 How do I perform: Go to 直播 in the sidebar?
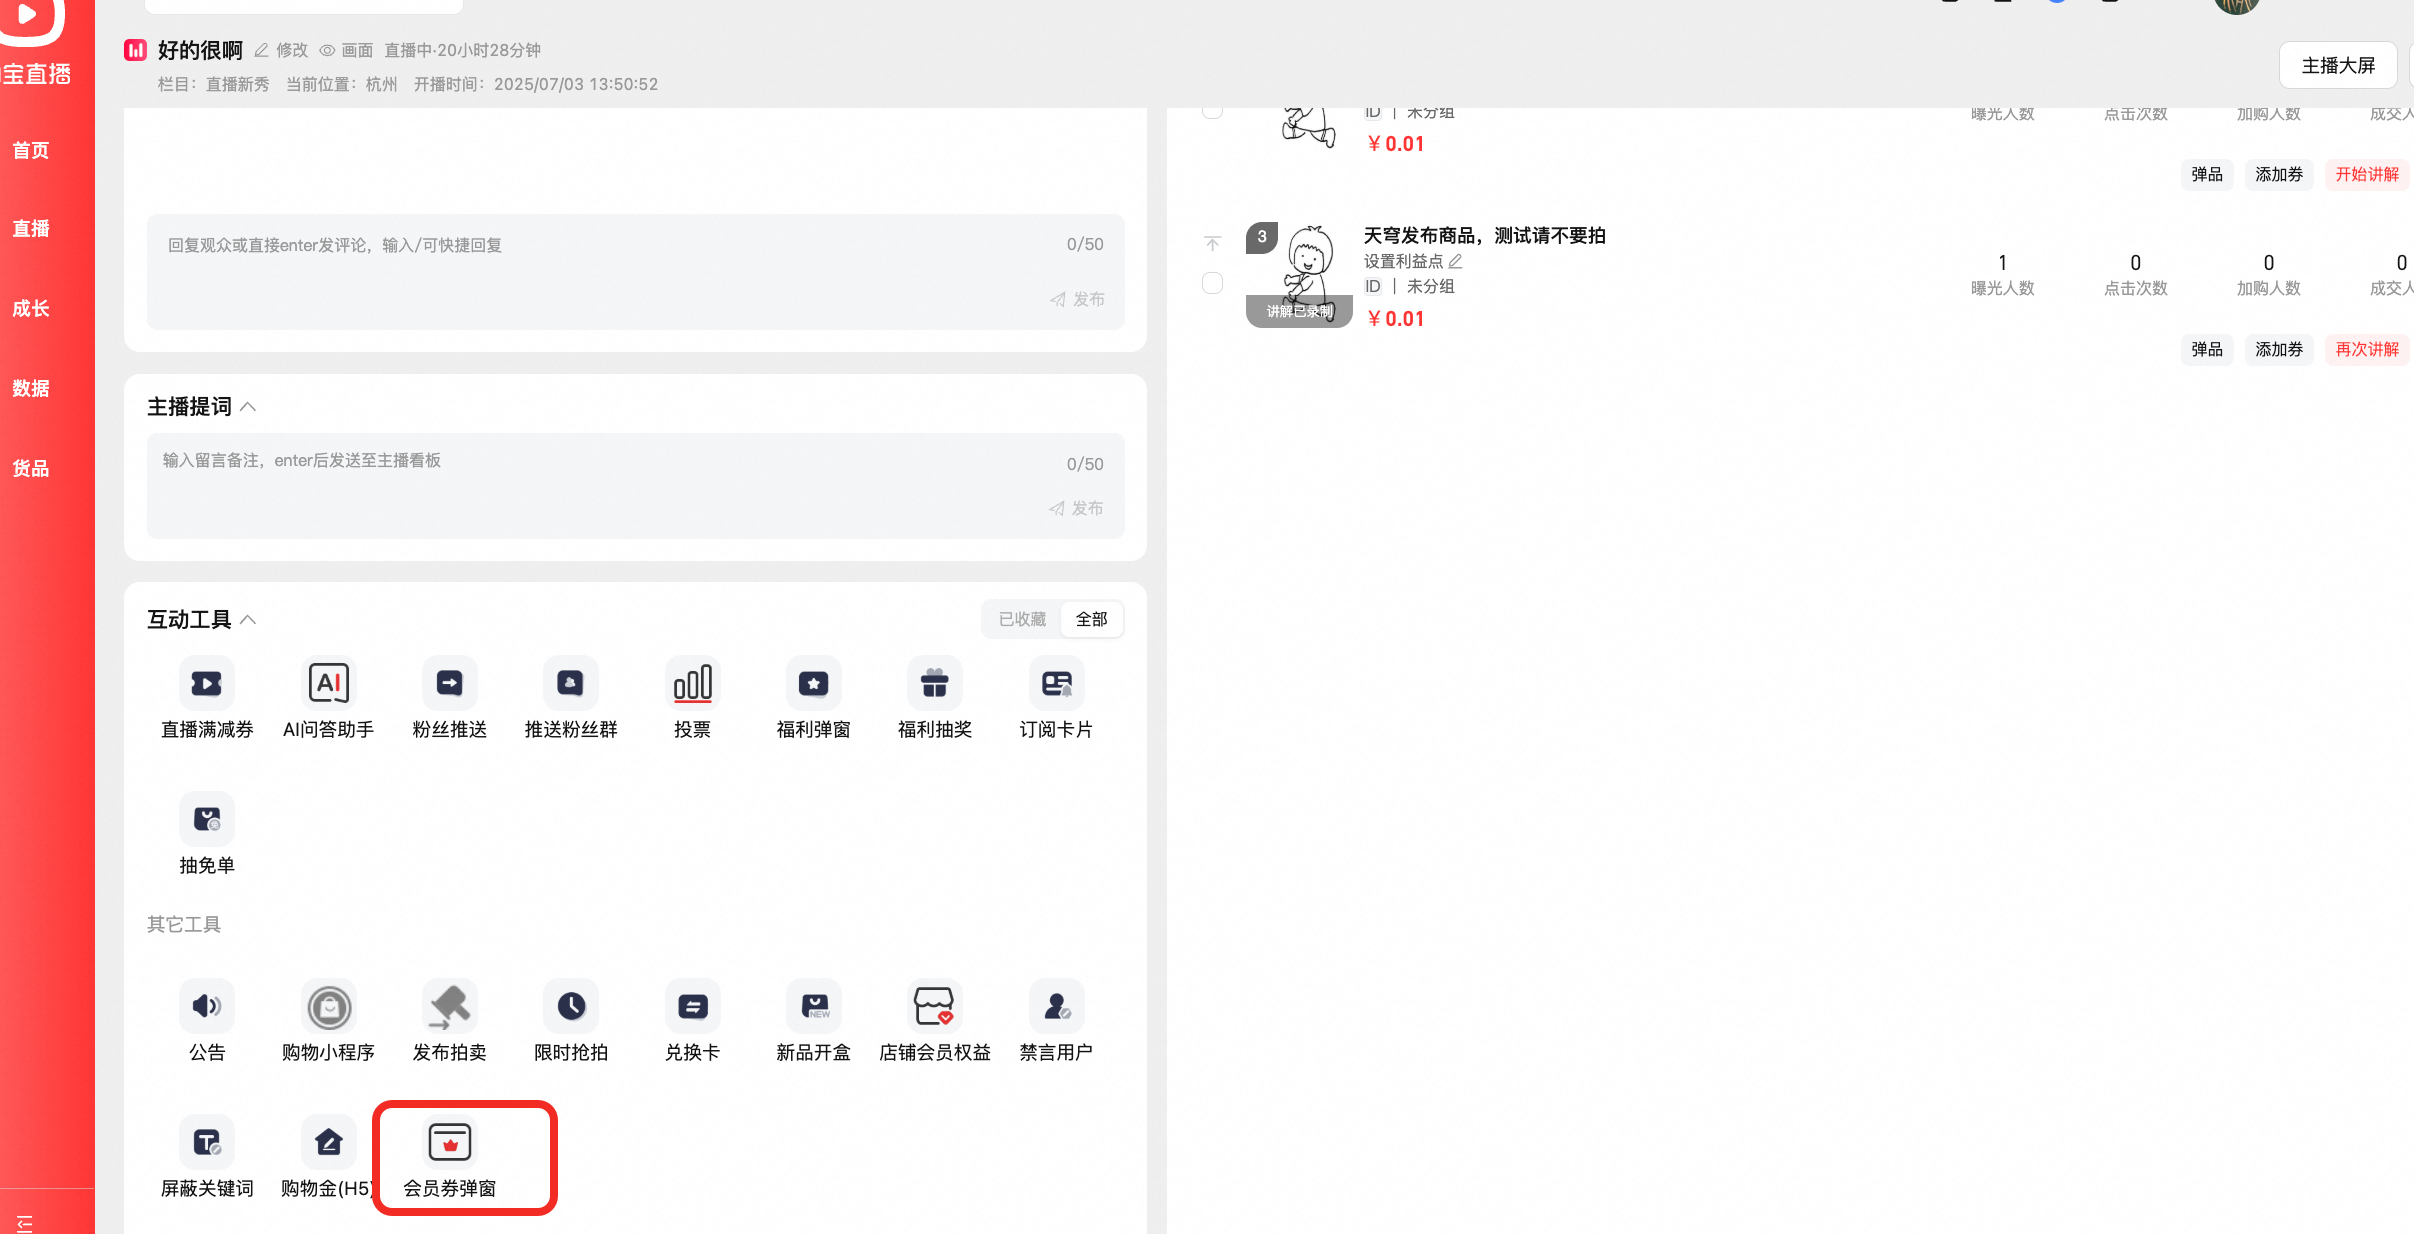[x=31, y=228]
